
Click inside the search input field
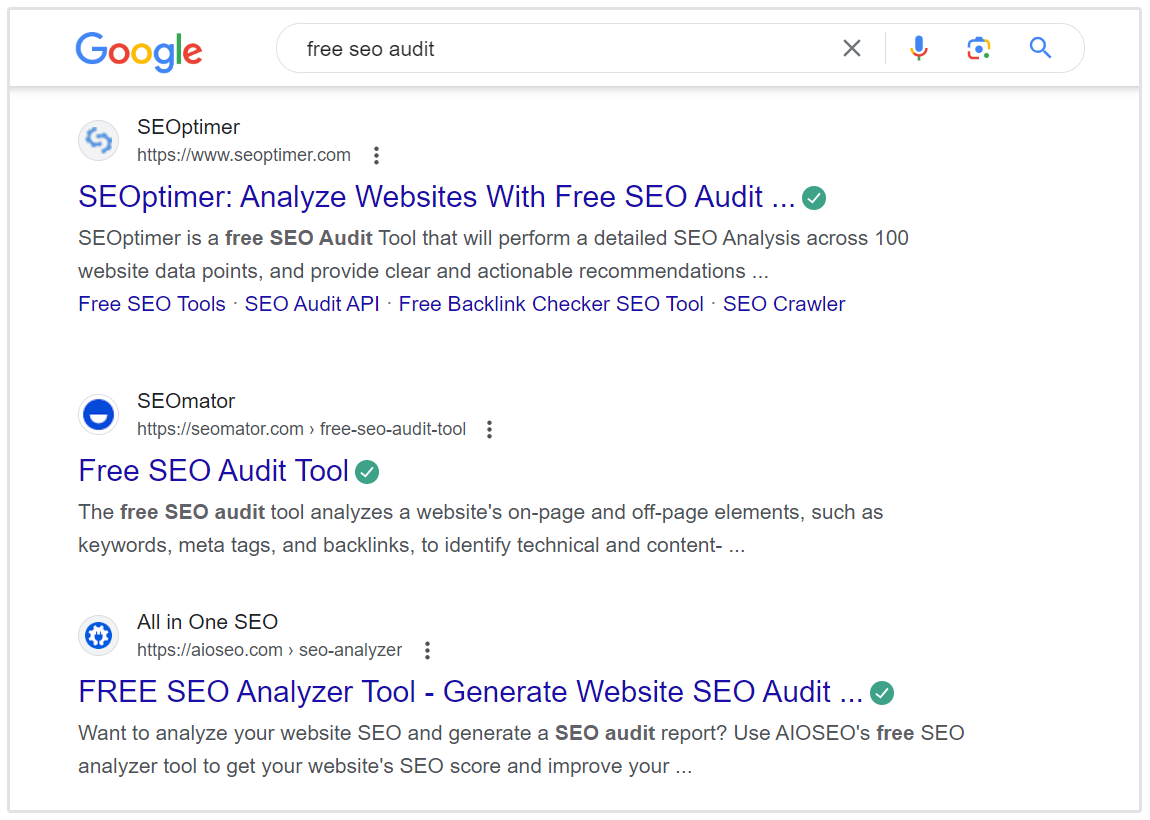[x=500, y=47]
